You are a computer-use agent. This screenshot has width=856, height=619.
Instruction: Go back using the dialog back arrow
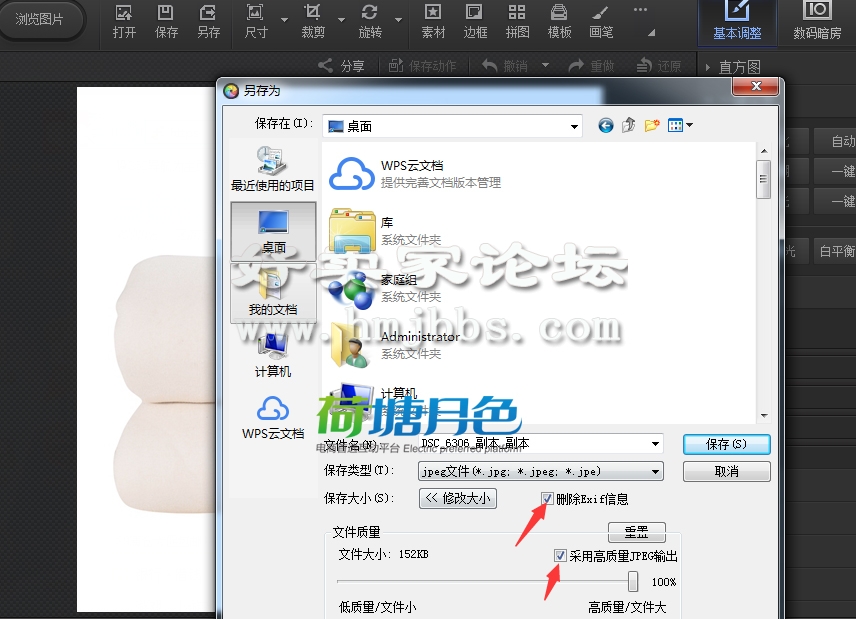coord(606,125)
